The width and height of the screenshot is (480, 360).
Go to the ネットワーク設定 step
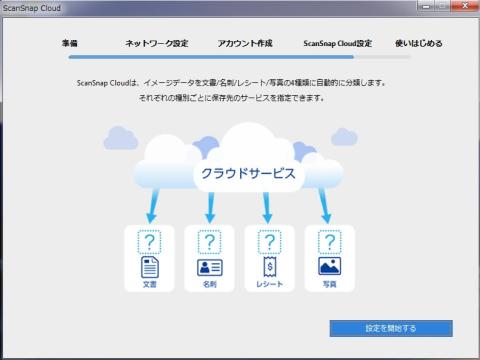pos(157,43)
